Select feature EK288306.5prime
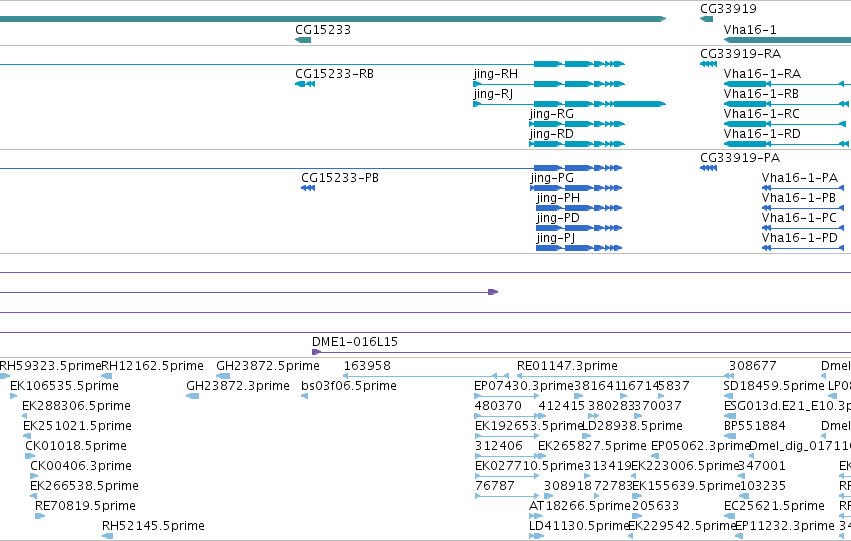The image size is (851, 541). [x=77, y=406]
